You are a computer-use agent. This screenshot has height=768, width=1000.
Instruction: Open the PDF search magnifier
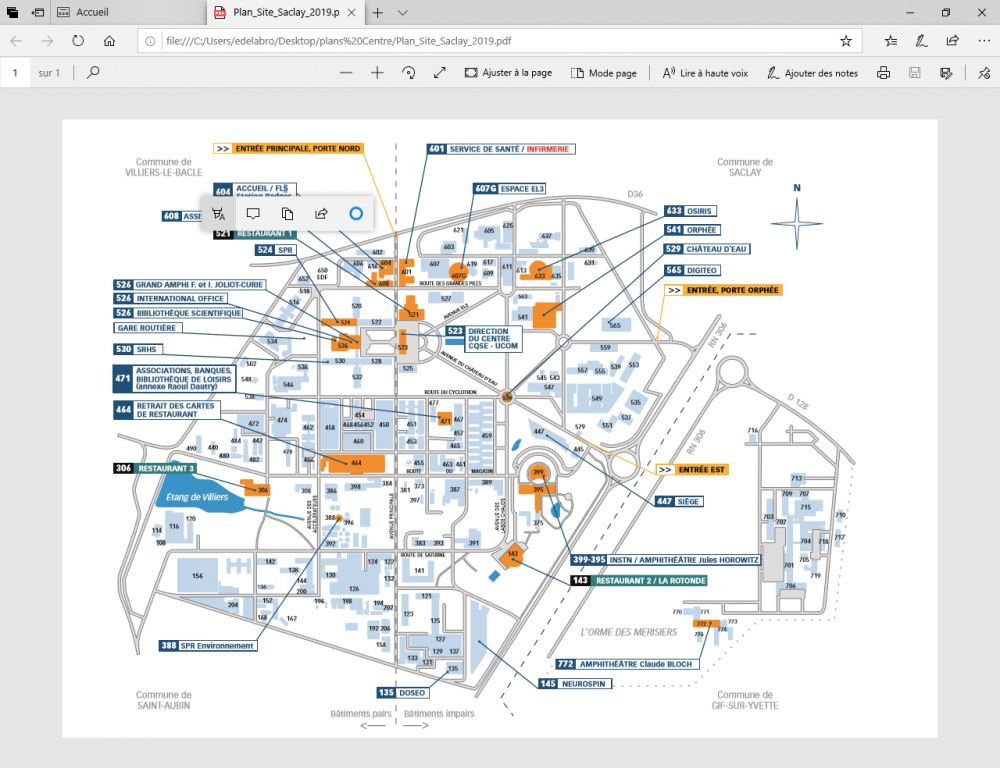click(x=93, y=73)
